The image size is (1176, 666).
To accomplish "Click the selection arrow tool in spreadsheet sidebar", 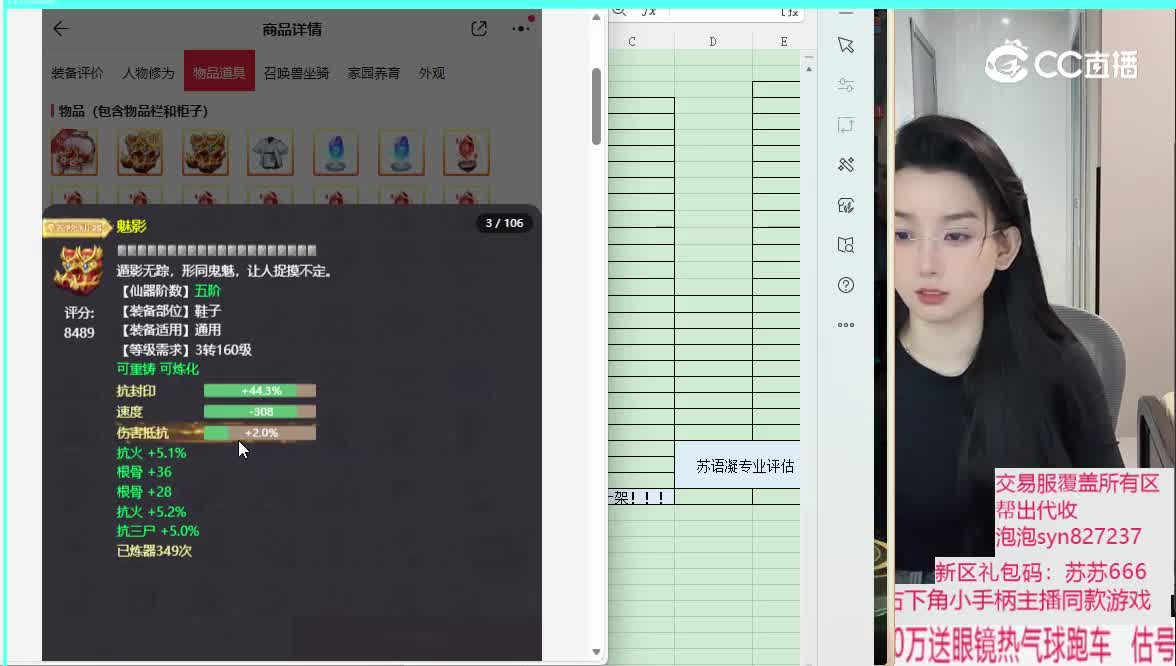I will (x=846, y=45).
